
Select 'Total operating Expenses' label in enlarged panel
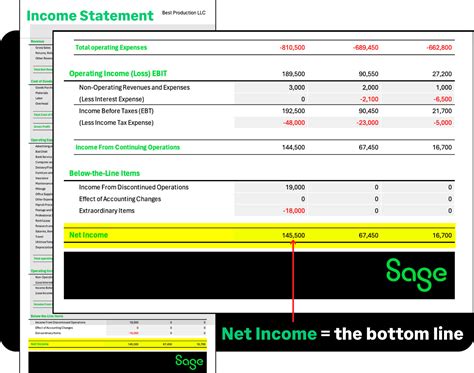coord(111,47)
